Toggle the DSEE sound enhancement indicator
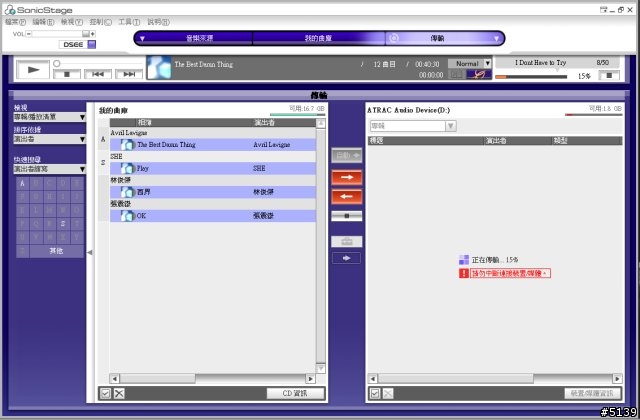This screenshot has width=640, height=420. [x=92, y=44]
